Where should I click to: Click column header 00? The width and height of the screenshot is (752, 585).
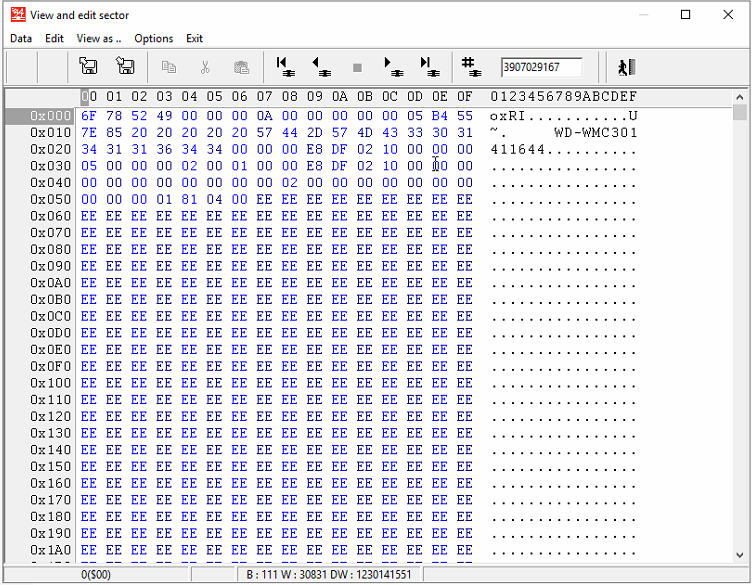89,97
